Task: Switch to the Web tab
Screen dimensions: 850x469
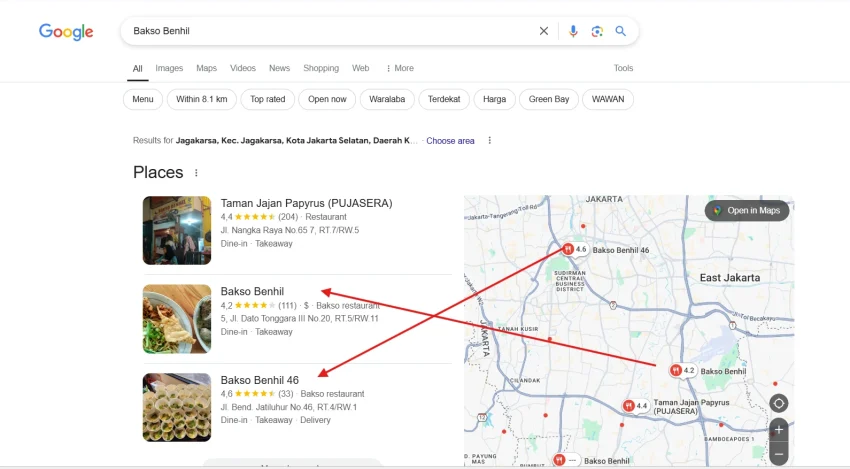Action: pos(360,68)
